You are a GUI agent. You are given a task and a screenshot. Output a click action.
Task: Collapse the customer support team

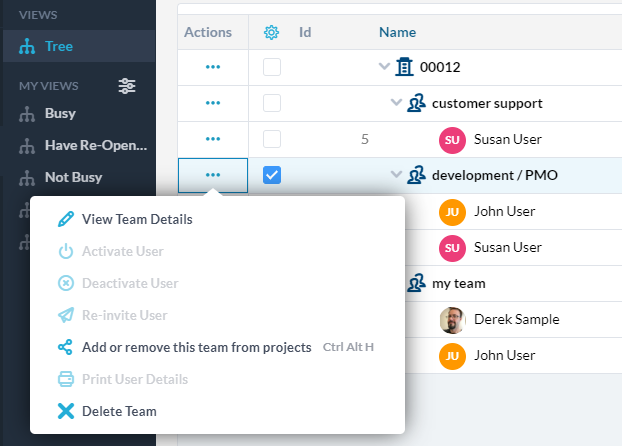tap(397, 103)
